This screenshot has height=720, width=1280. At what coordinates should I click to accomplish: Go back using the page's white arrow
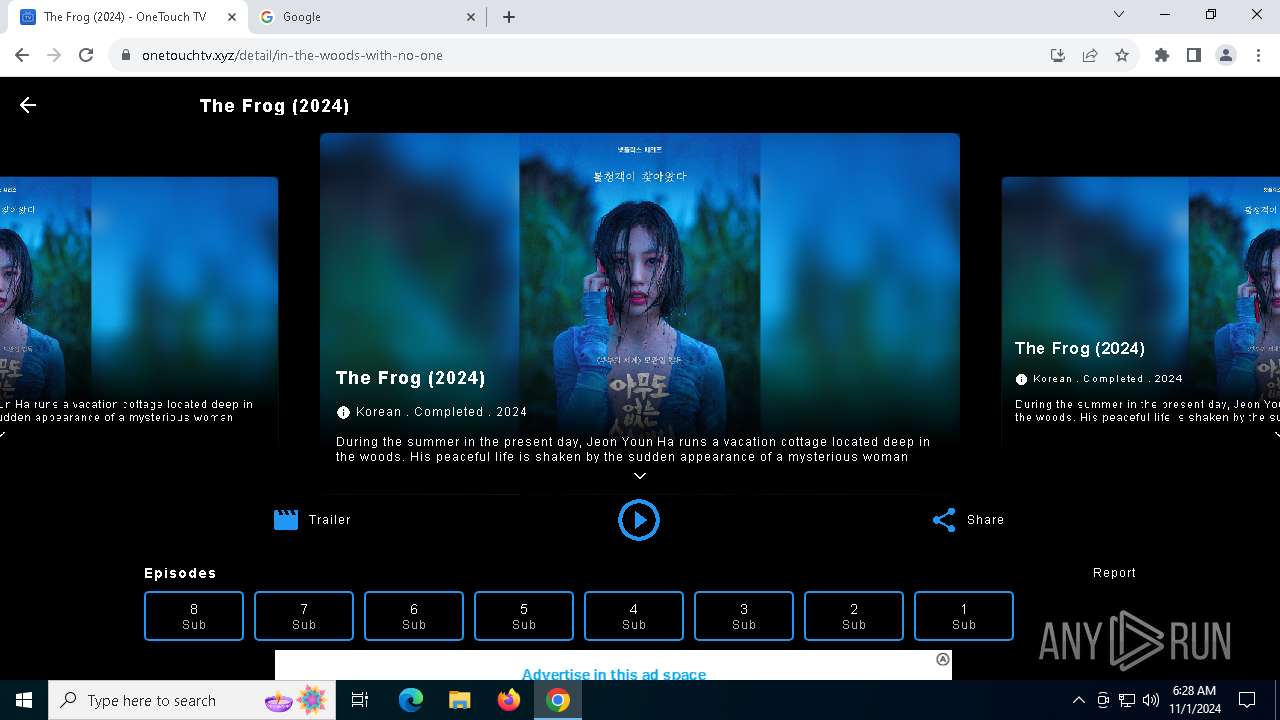(28, 105)
